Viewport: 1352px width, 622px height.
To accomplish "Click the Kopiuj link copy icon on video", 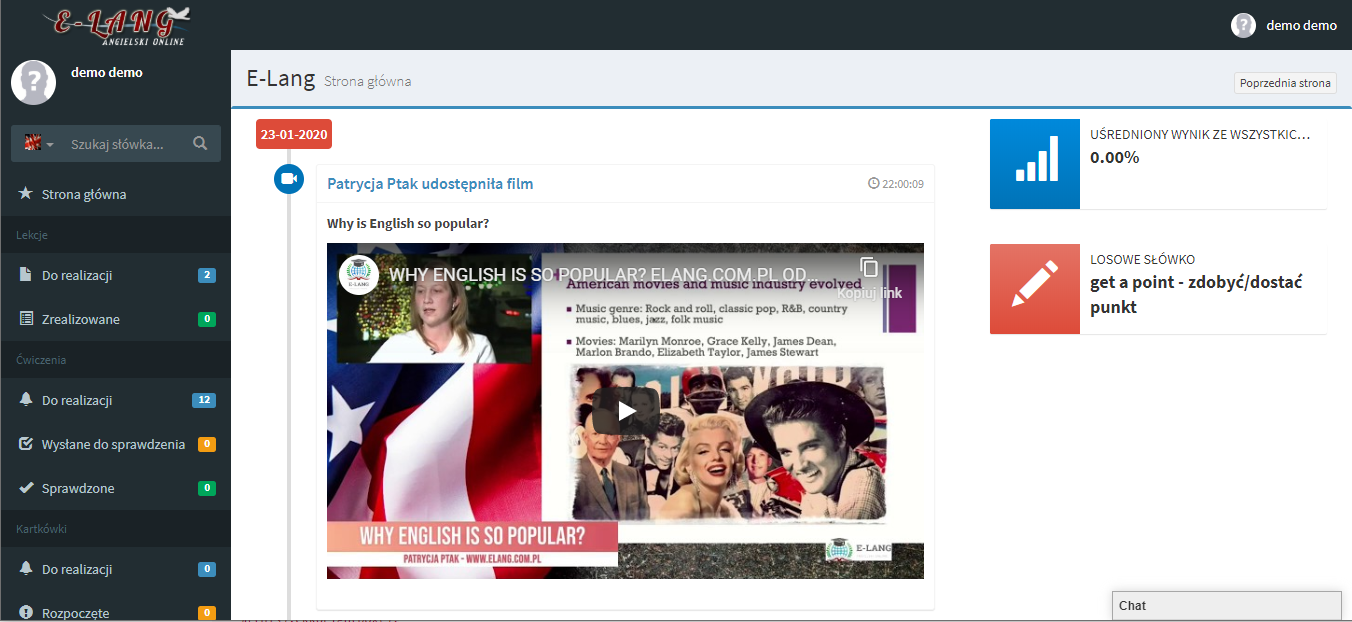I will coord(869,268).
